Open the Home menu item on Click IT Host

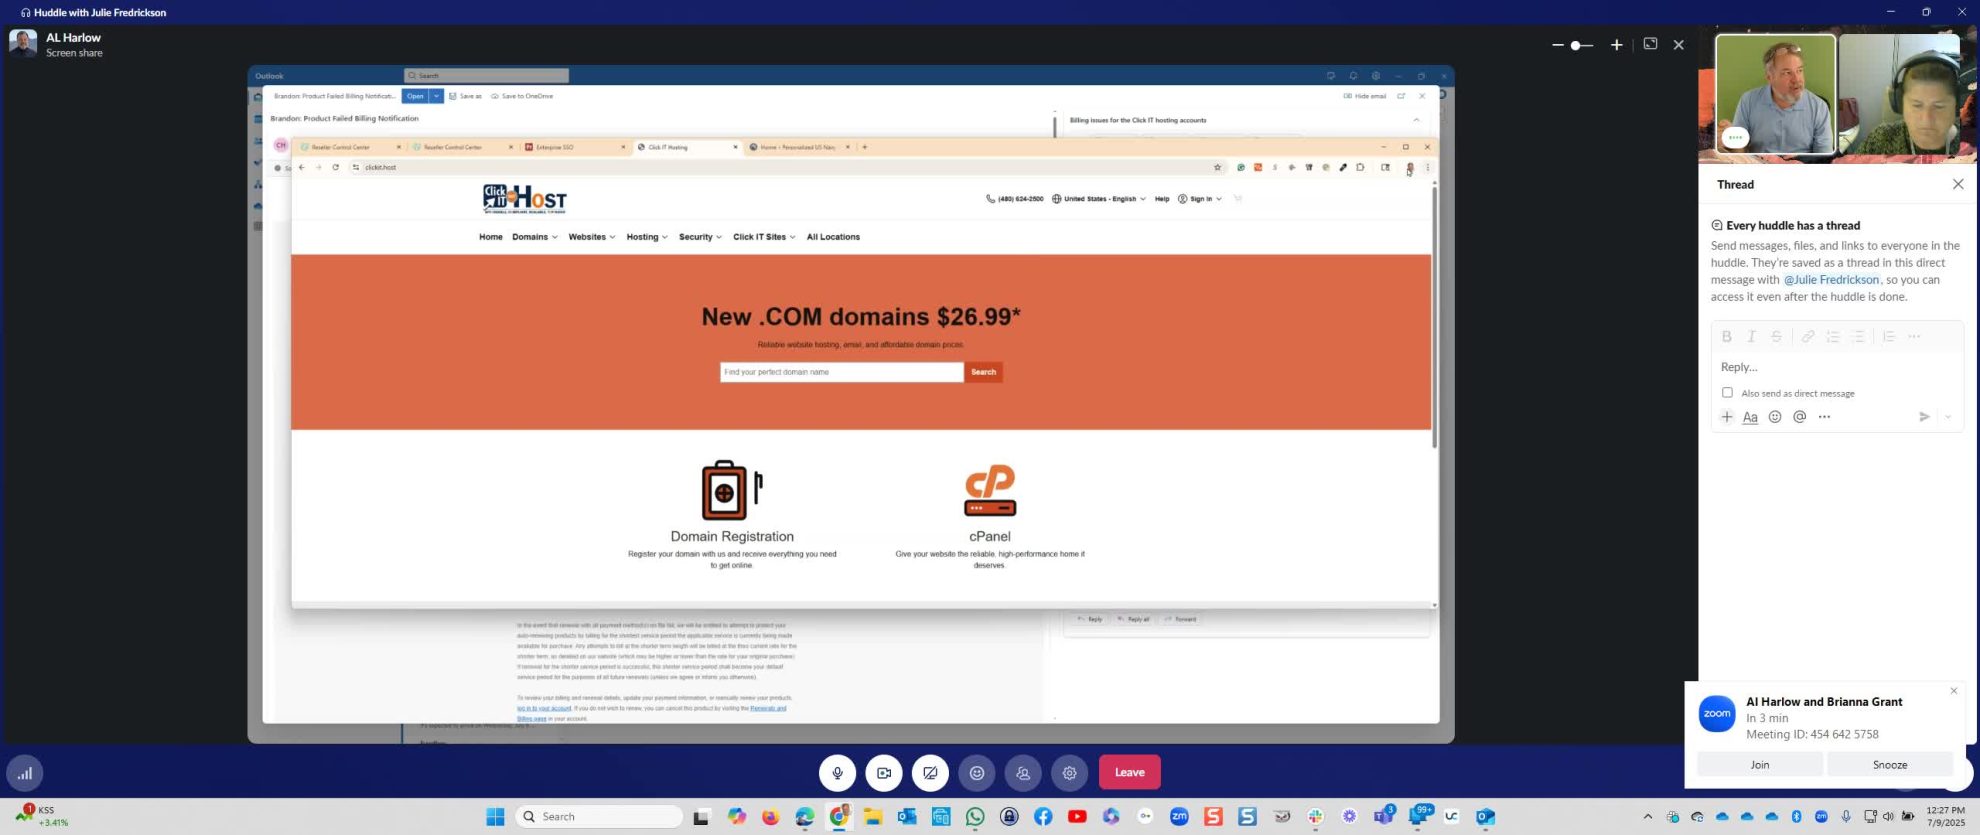tap(490, 237)
